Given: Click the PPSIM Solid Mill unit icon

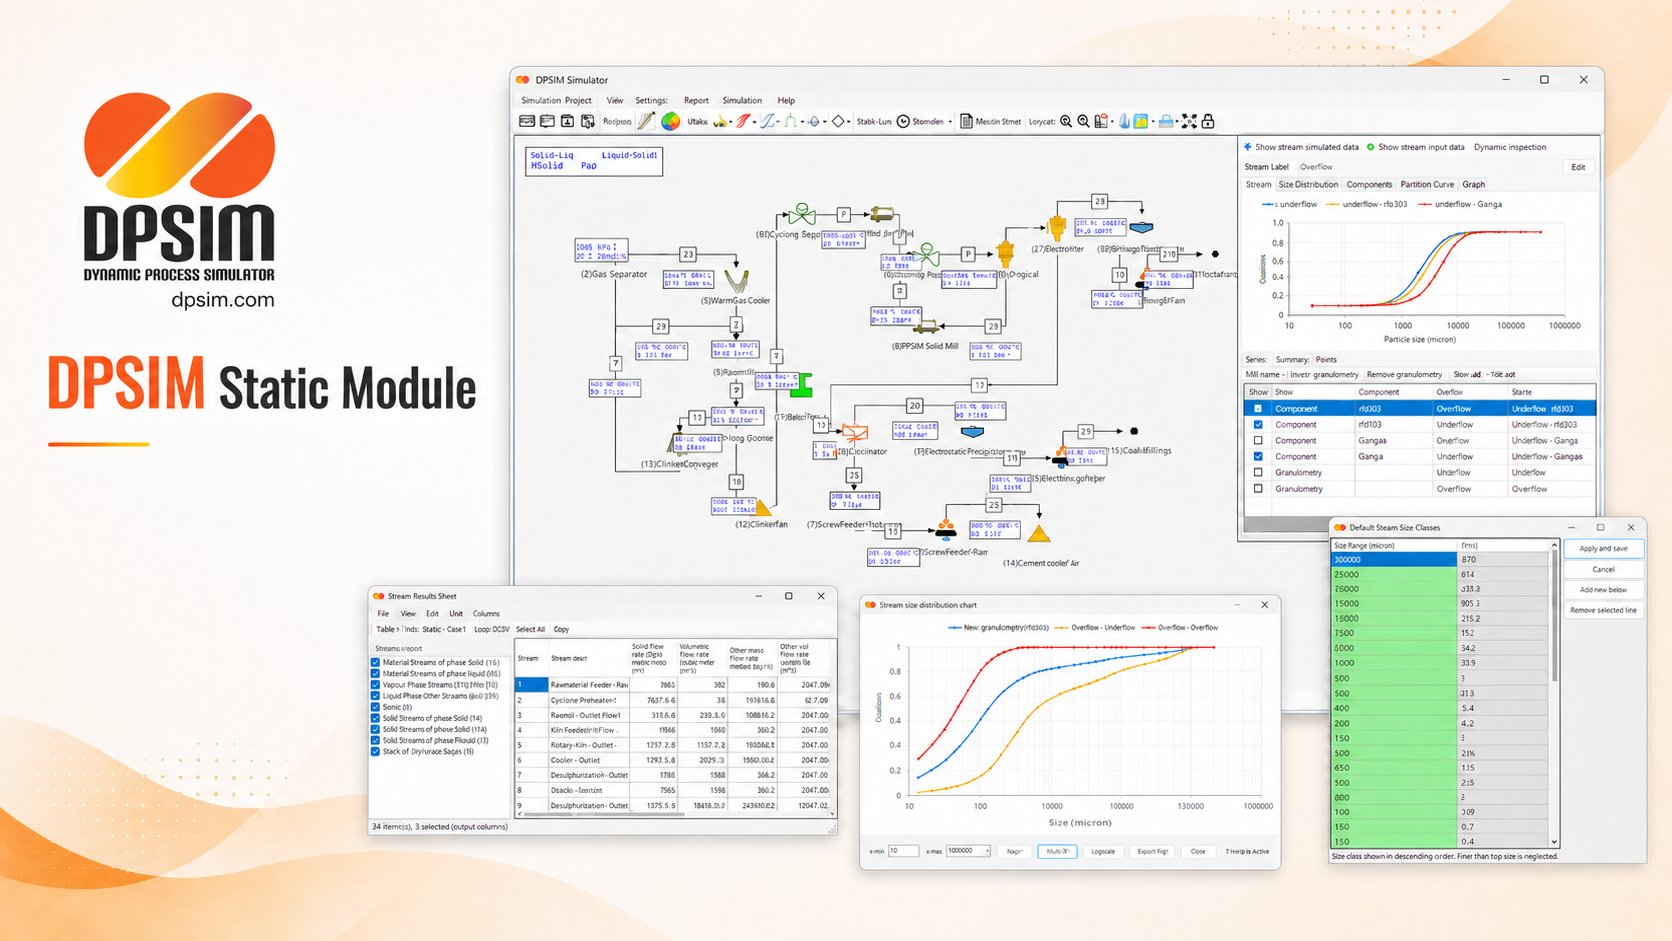Looking at the screenshot, I should coord(926,327).
